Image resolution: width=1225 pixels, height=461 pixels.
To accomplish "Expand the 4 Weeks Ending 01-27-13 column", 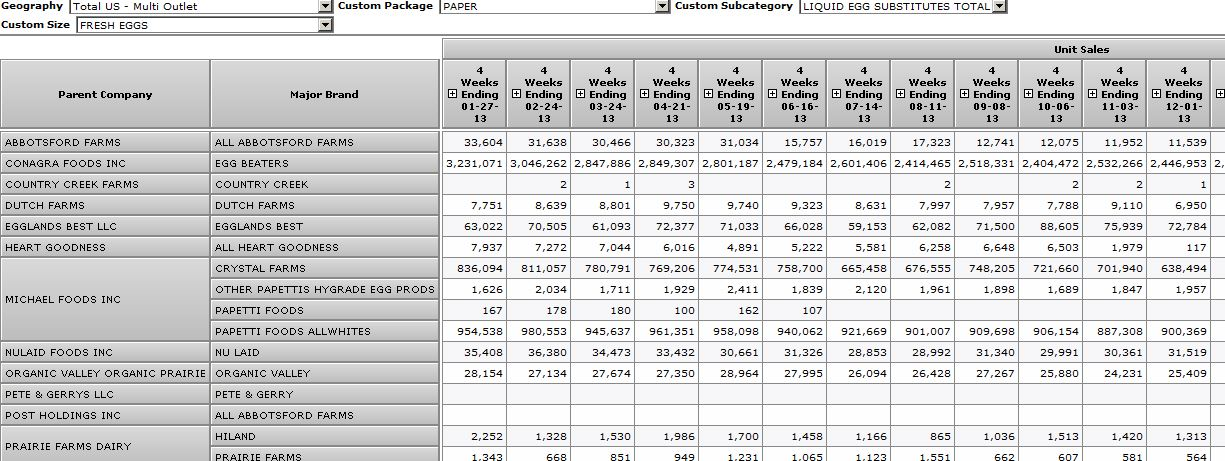I will coord(453,95).
